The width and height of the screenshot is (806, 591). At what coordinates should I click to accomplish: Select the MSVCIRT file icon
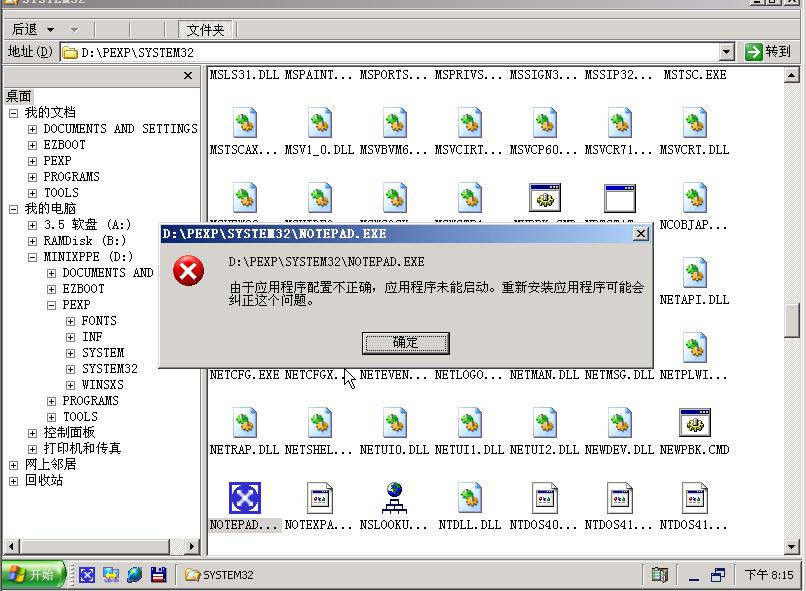(x=470, y=123)
